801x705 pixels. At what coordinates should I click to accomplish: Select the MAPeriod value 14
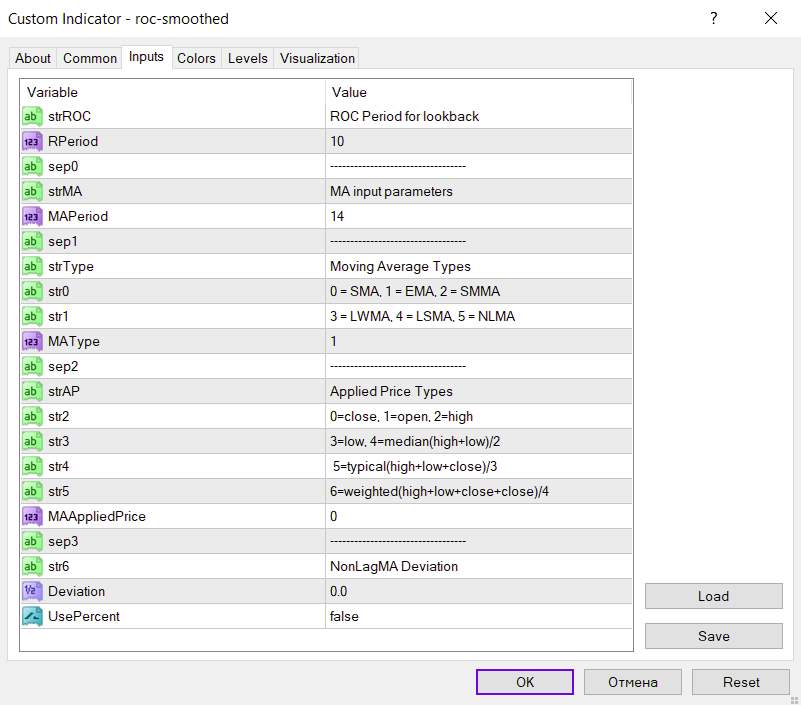(337, 217)
